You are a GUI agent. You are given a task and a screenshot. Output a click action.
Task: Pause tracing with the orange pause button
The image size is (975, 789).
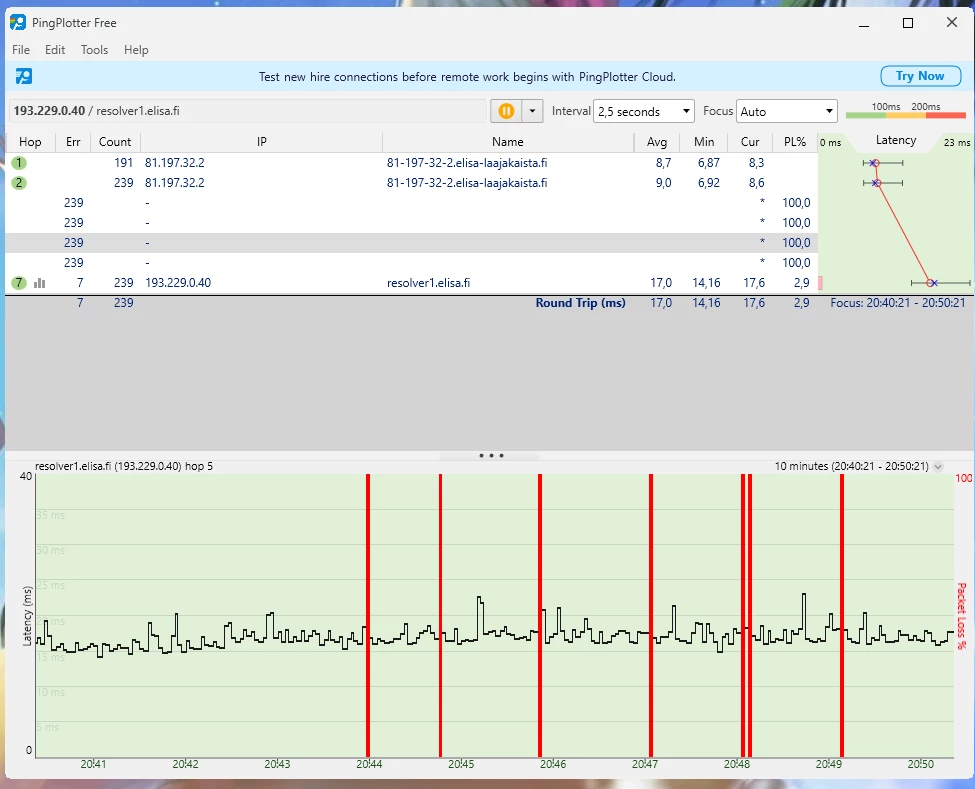pyautogui.click(x=506, y=111)
